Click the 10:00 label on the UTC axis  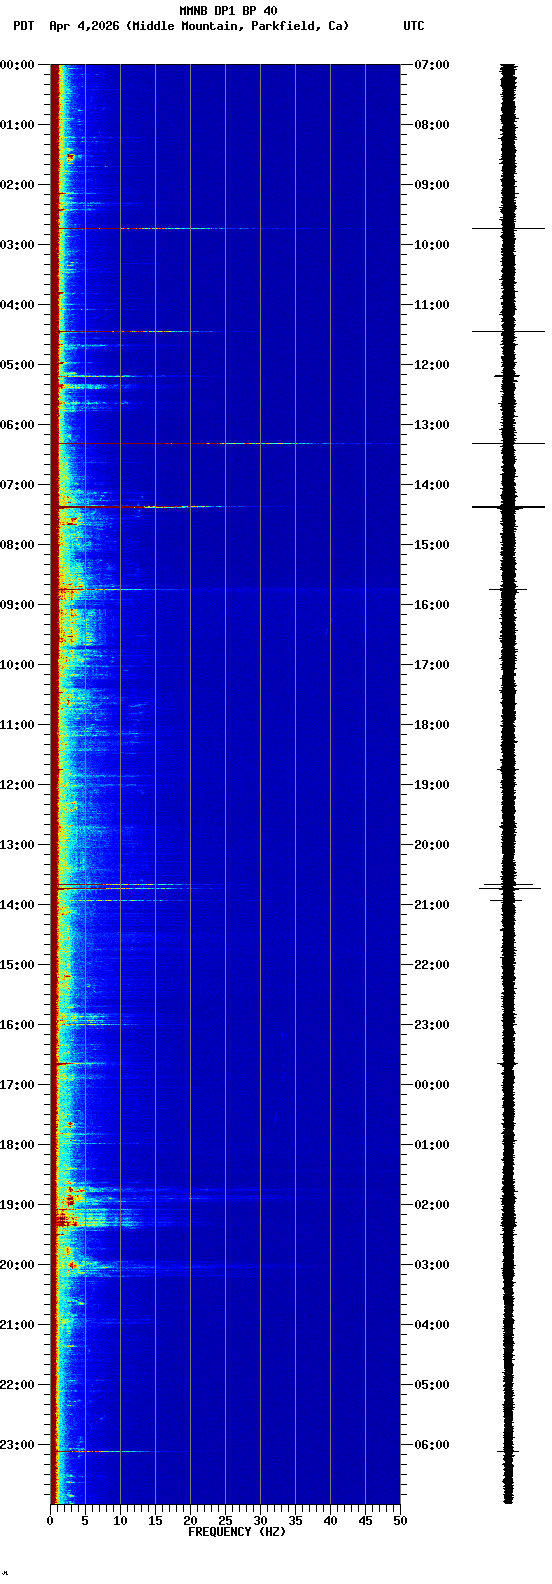click(432, 245)
